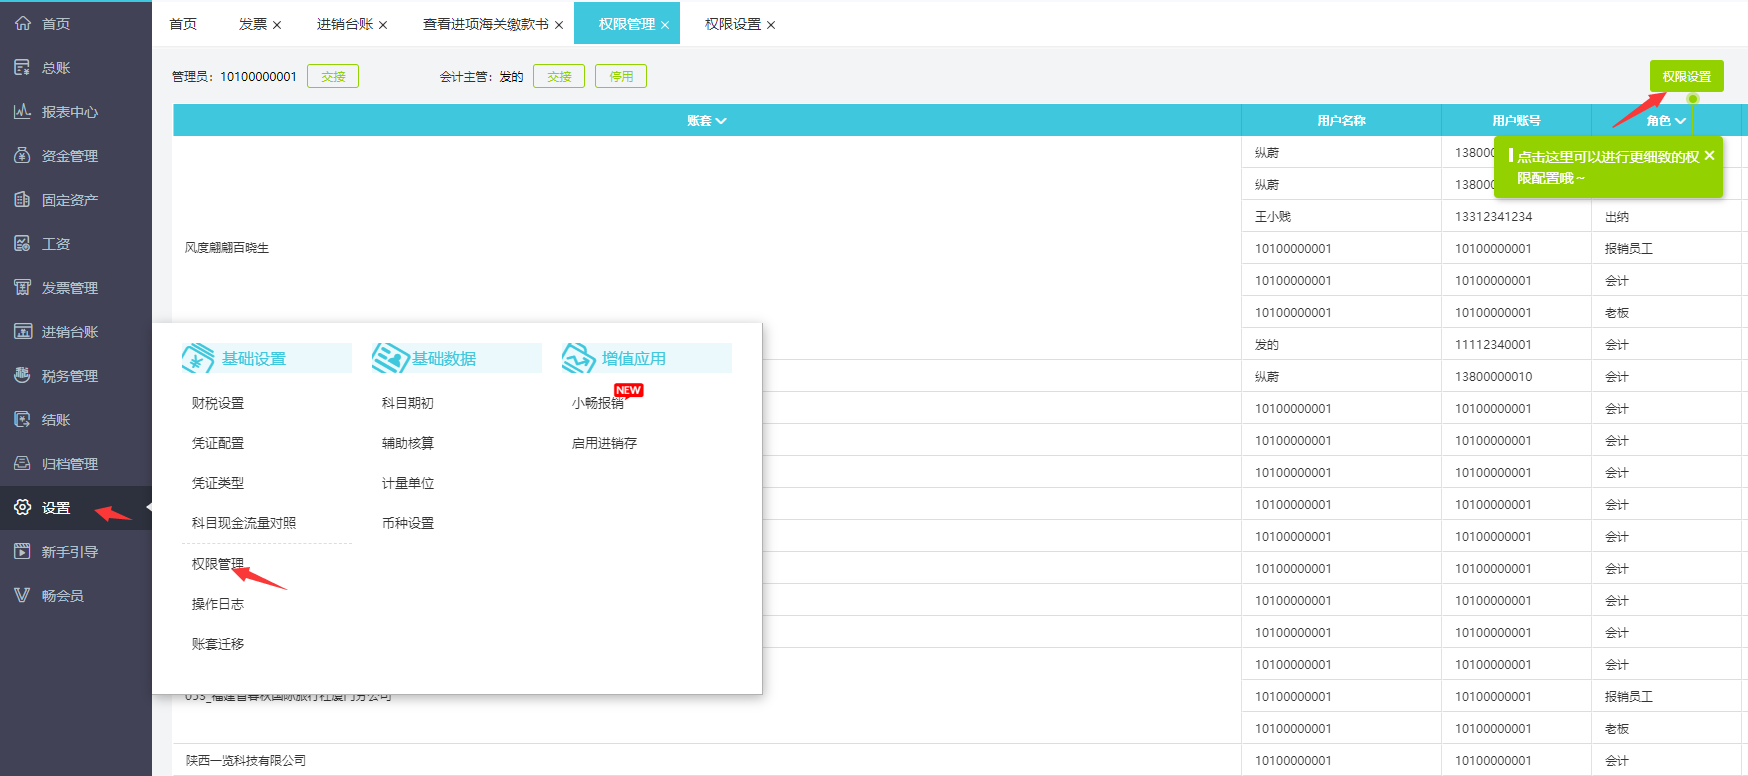Expand the 账套 column dropdown
Image resolution: width=1748 pixels, height=776 pixels.
[x=721, y=121]
